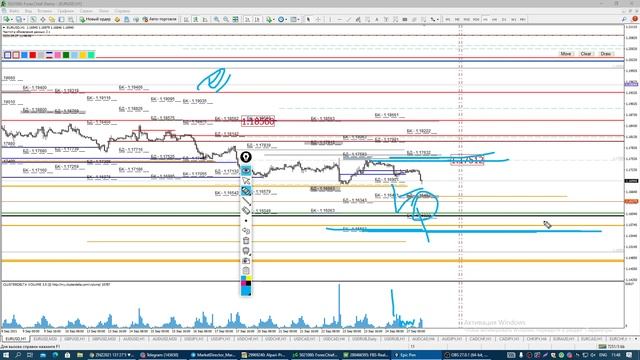640x360 pixels.
Task: Click the Clear button on chart
Action: (586, 53)
